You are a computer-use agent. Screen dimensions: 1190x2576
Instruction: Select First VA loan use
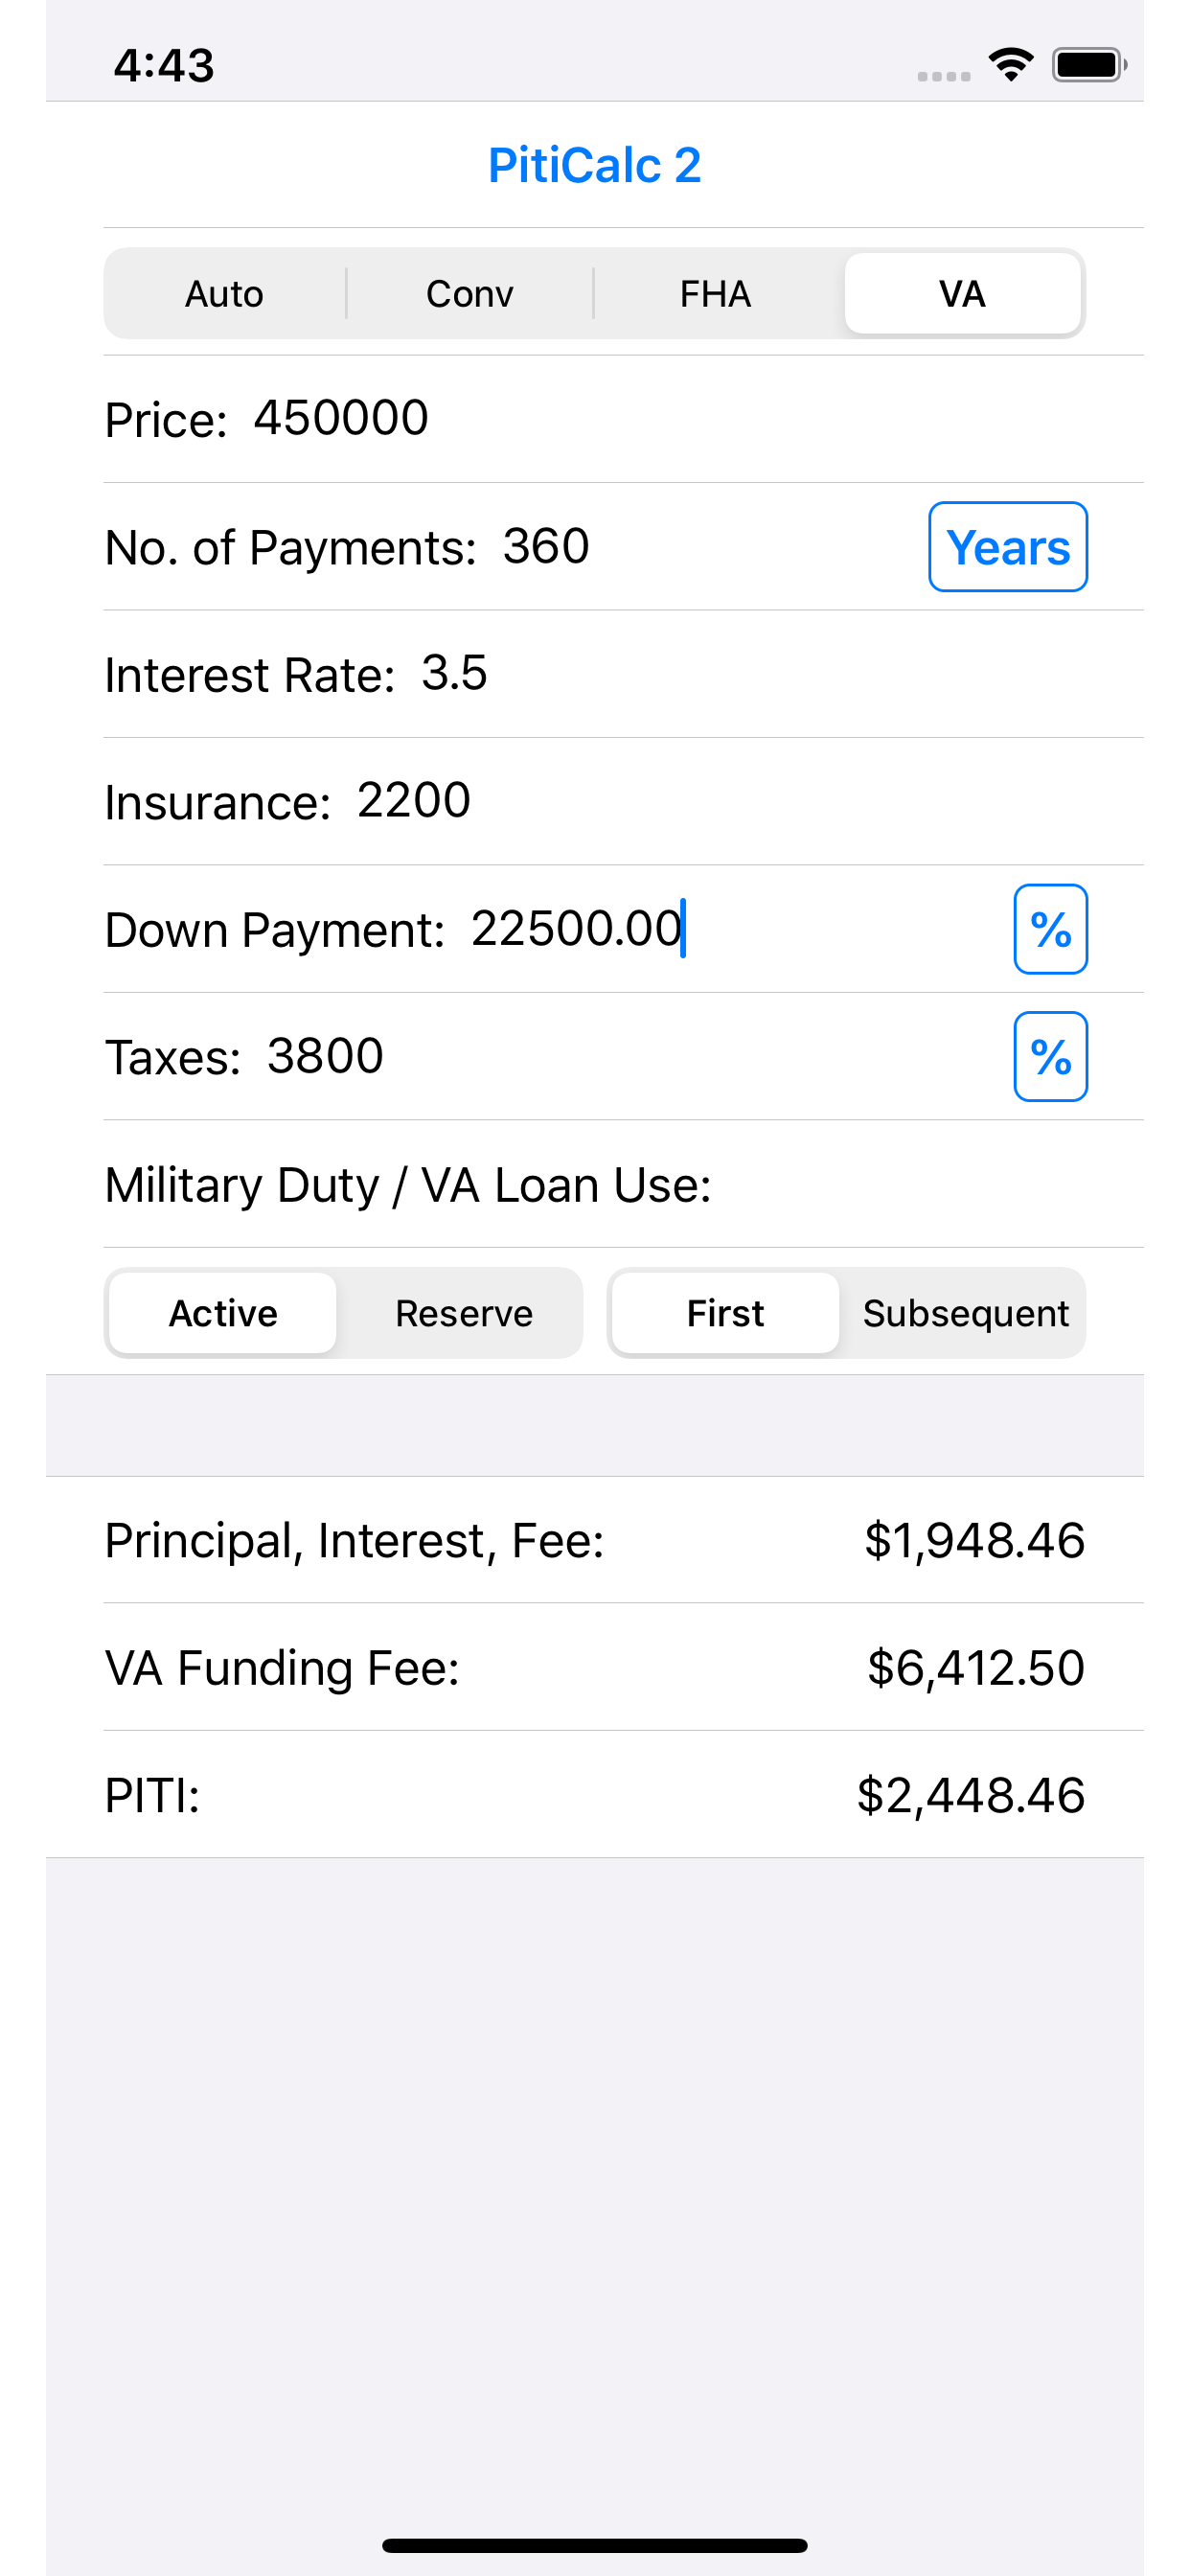pos(725,1313)
